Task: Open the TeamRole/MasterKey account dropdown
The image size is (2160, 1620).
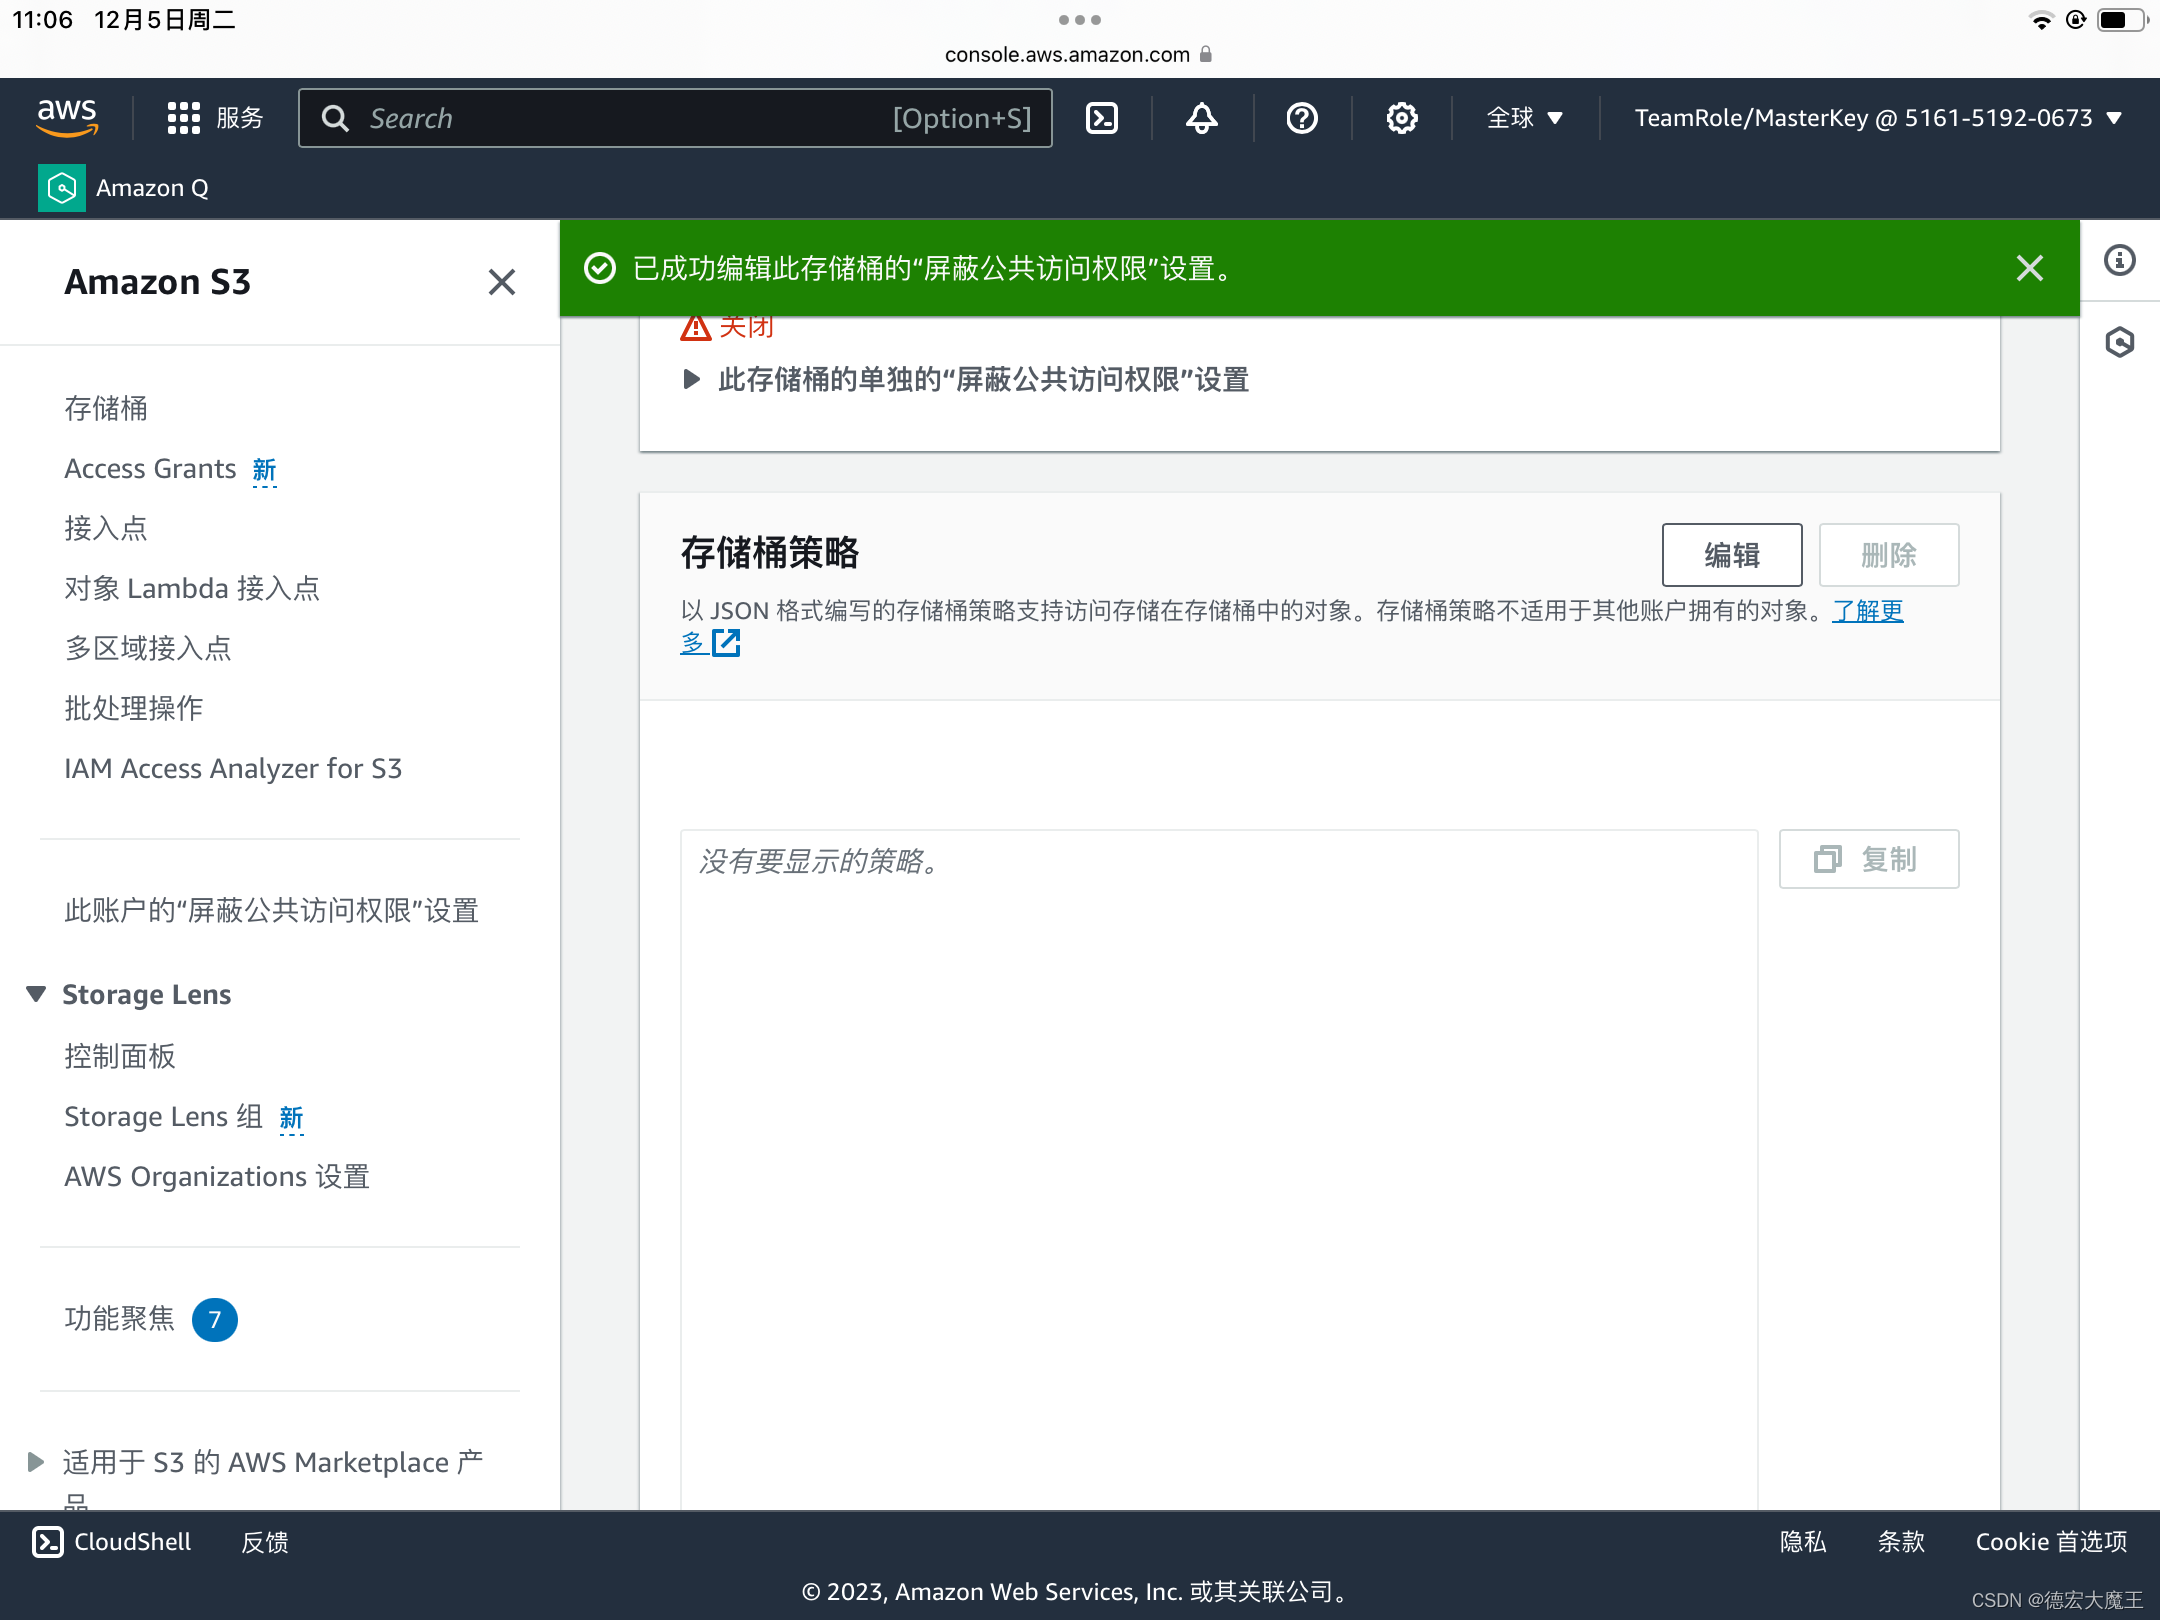Action: coord(1878,118)
